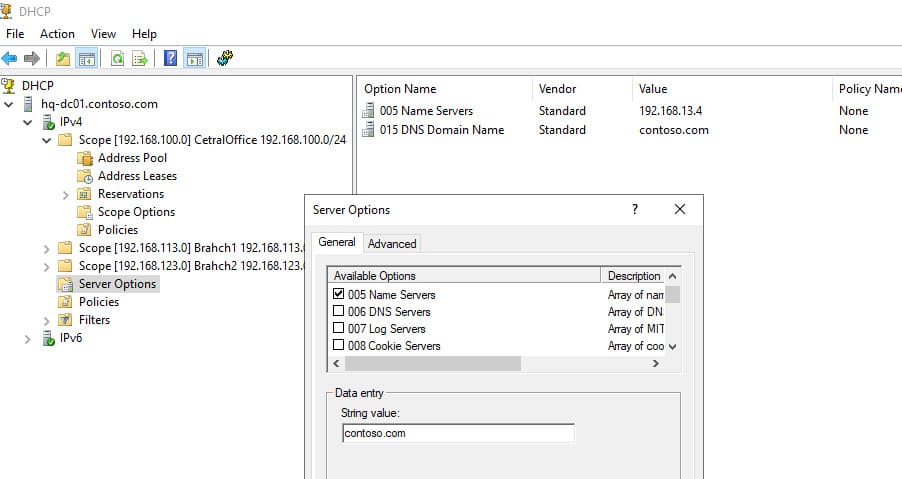
Task: Expand the Reservations tree node
Action: 65,194
